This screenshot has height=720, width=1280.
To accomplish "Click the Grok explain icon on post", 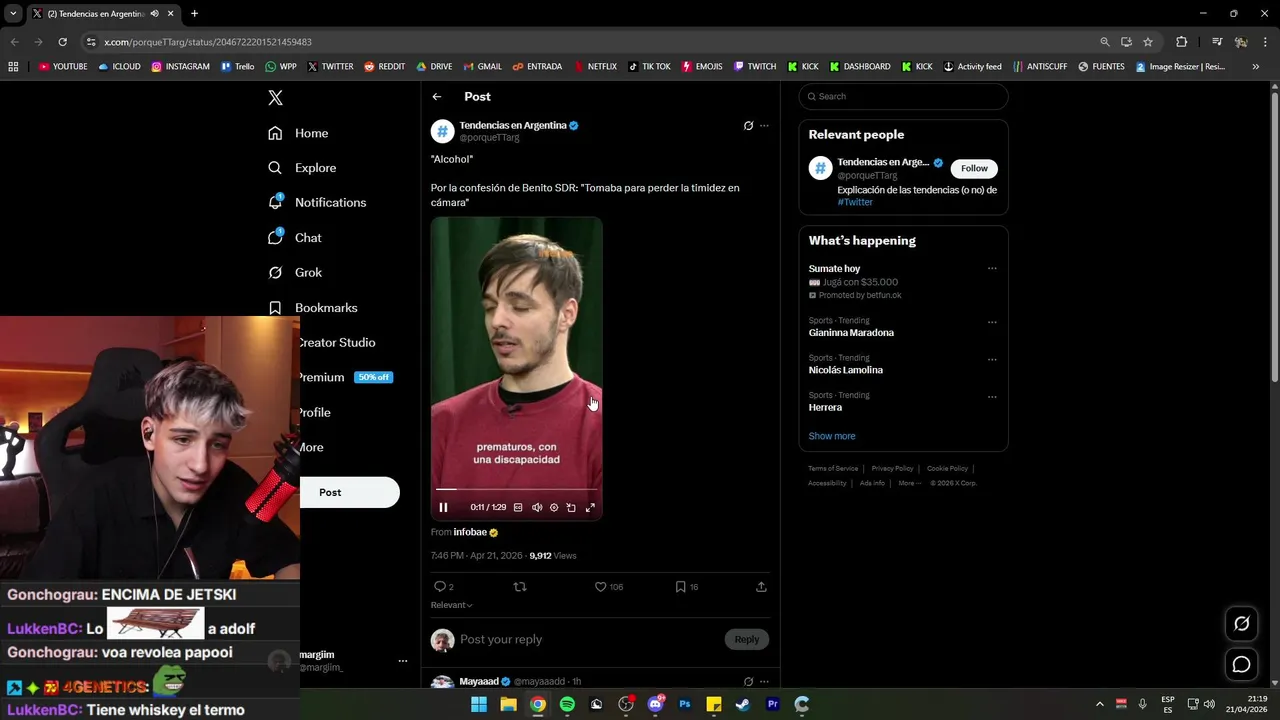I will 748,126.
